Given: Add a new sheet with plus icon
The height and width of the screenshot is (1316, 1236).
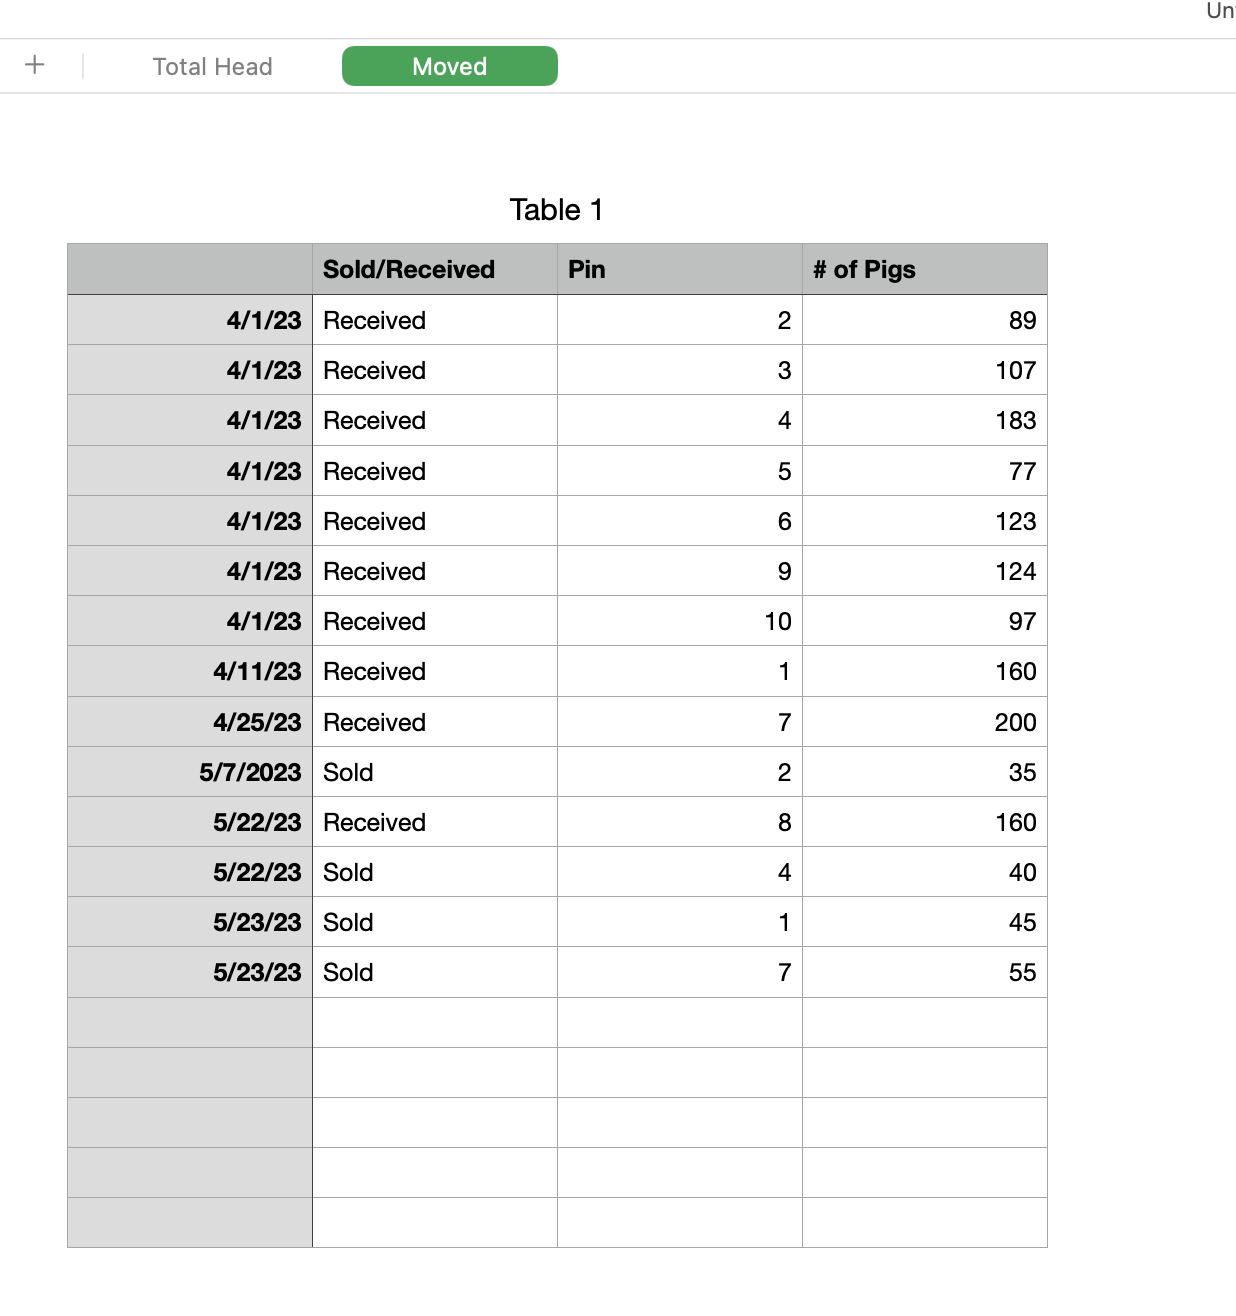Looking at the screenshot, I should [35, 65].
